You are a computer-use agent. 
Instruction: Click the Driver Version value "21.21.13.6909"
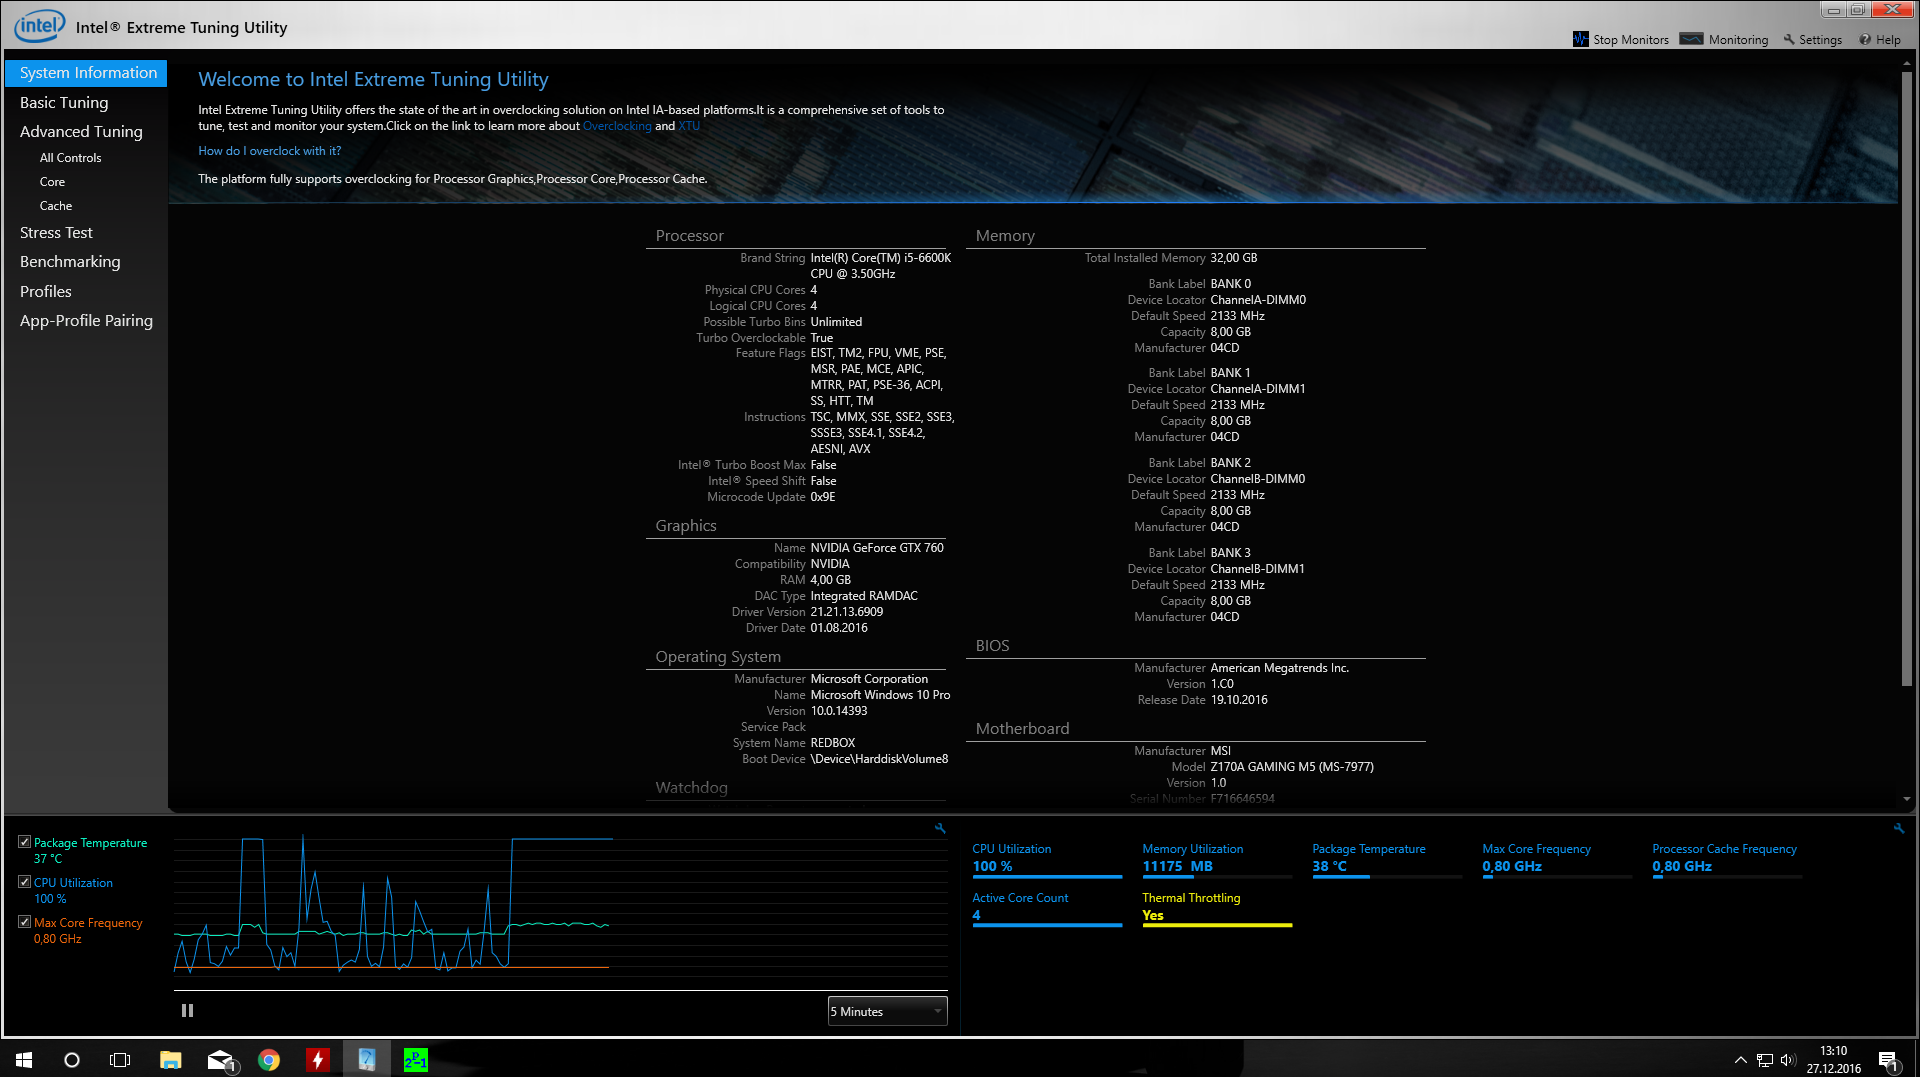(x=847, y=612)
